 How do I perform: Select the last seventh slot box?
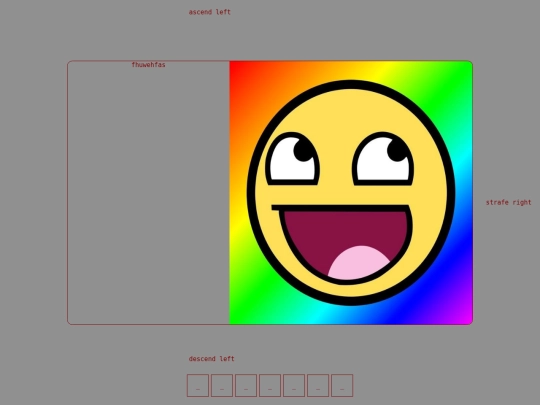(x=342, y=385)
